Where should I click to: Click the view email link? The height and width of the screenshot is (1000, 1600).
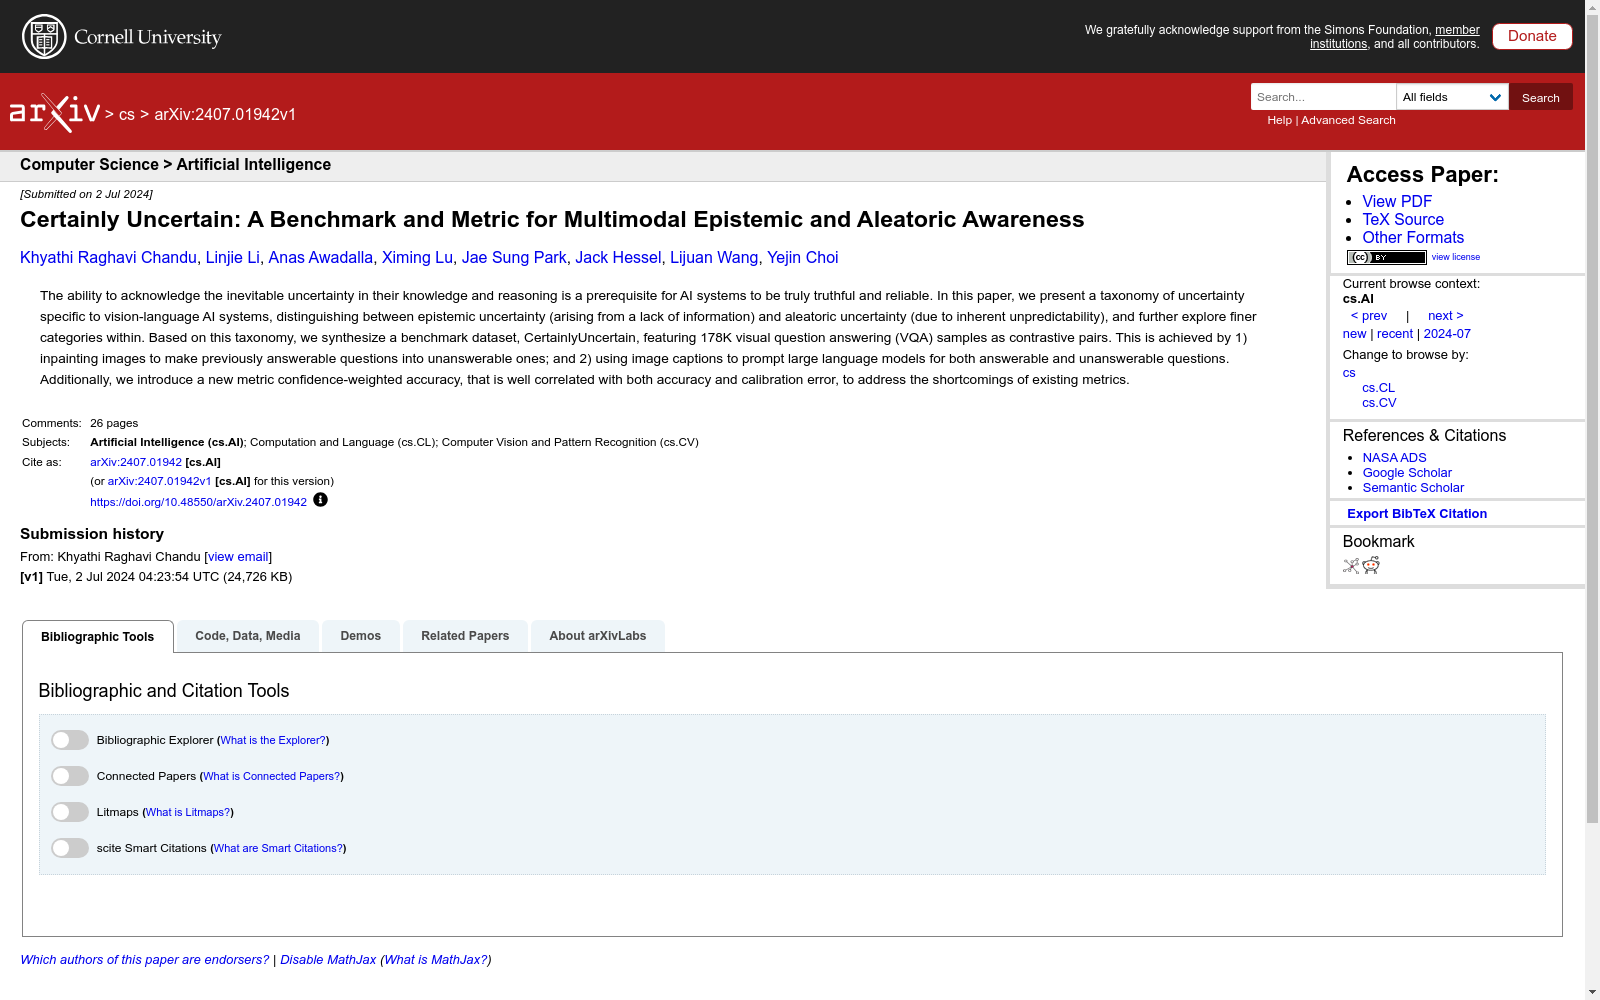tap(238, 557)
